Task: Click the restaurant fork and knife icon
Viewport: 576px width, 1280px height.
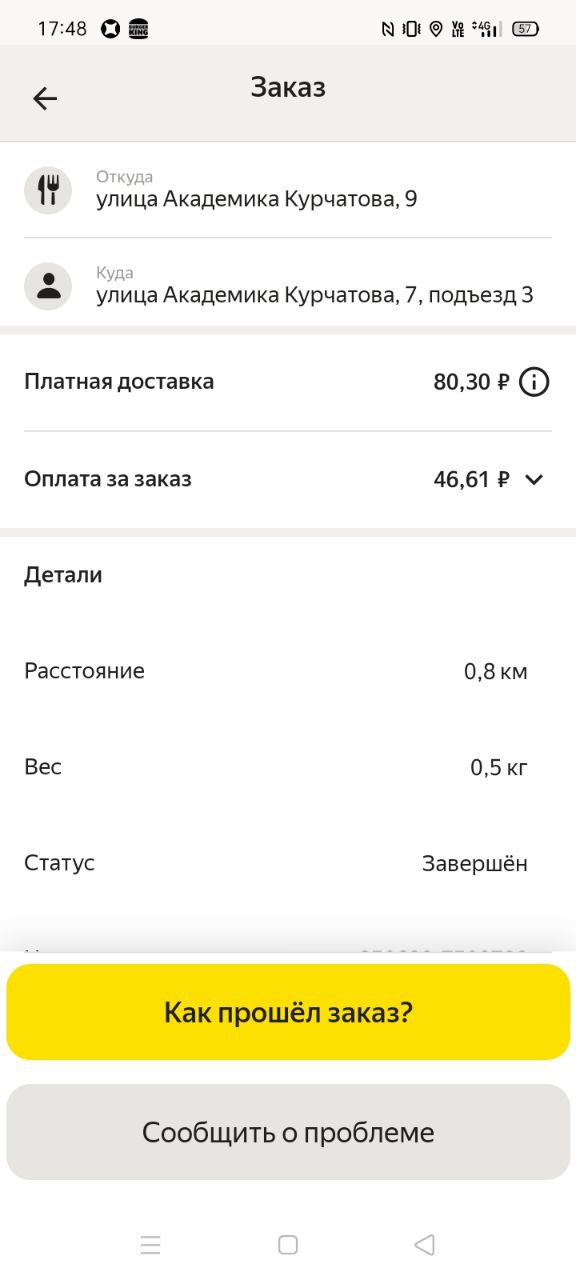Action: (48, 190)
